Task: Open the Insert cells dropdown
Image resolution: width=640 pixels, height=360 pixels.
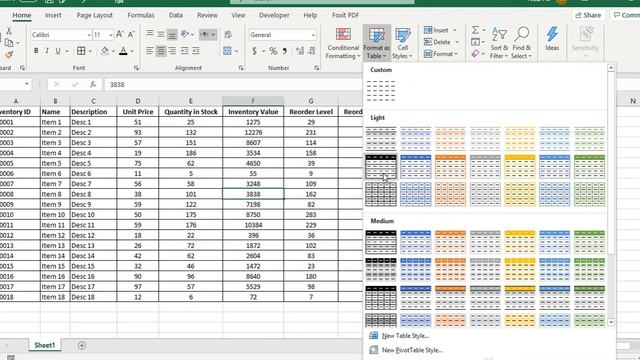Action: coord(455,30)
